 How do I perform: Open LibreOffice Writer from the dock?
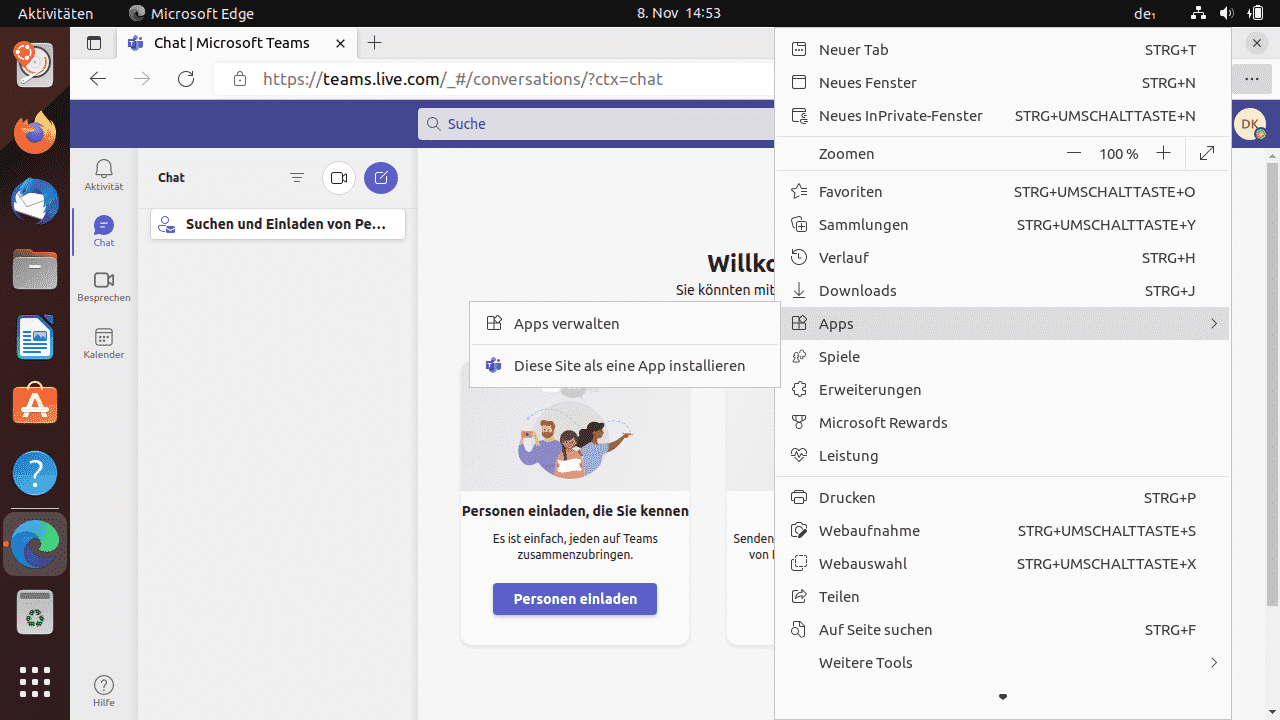pyautogui.click(x=35, y=337)
